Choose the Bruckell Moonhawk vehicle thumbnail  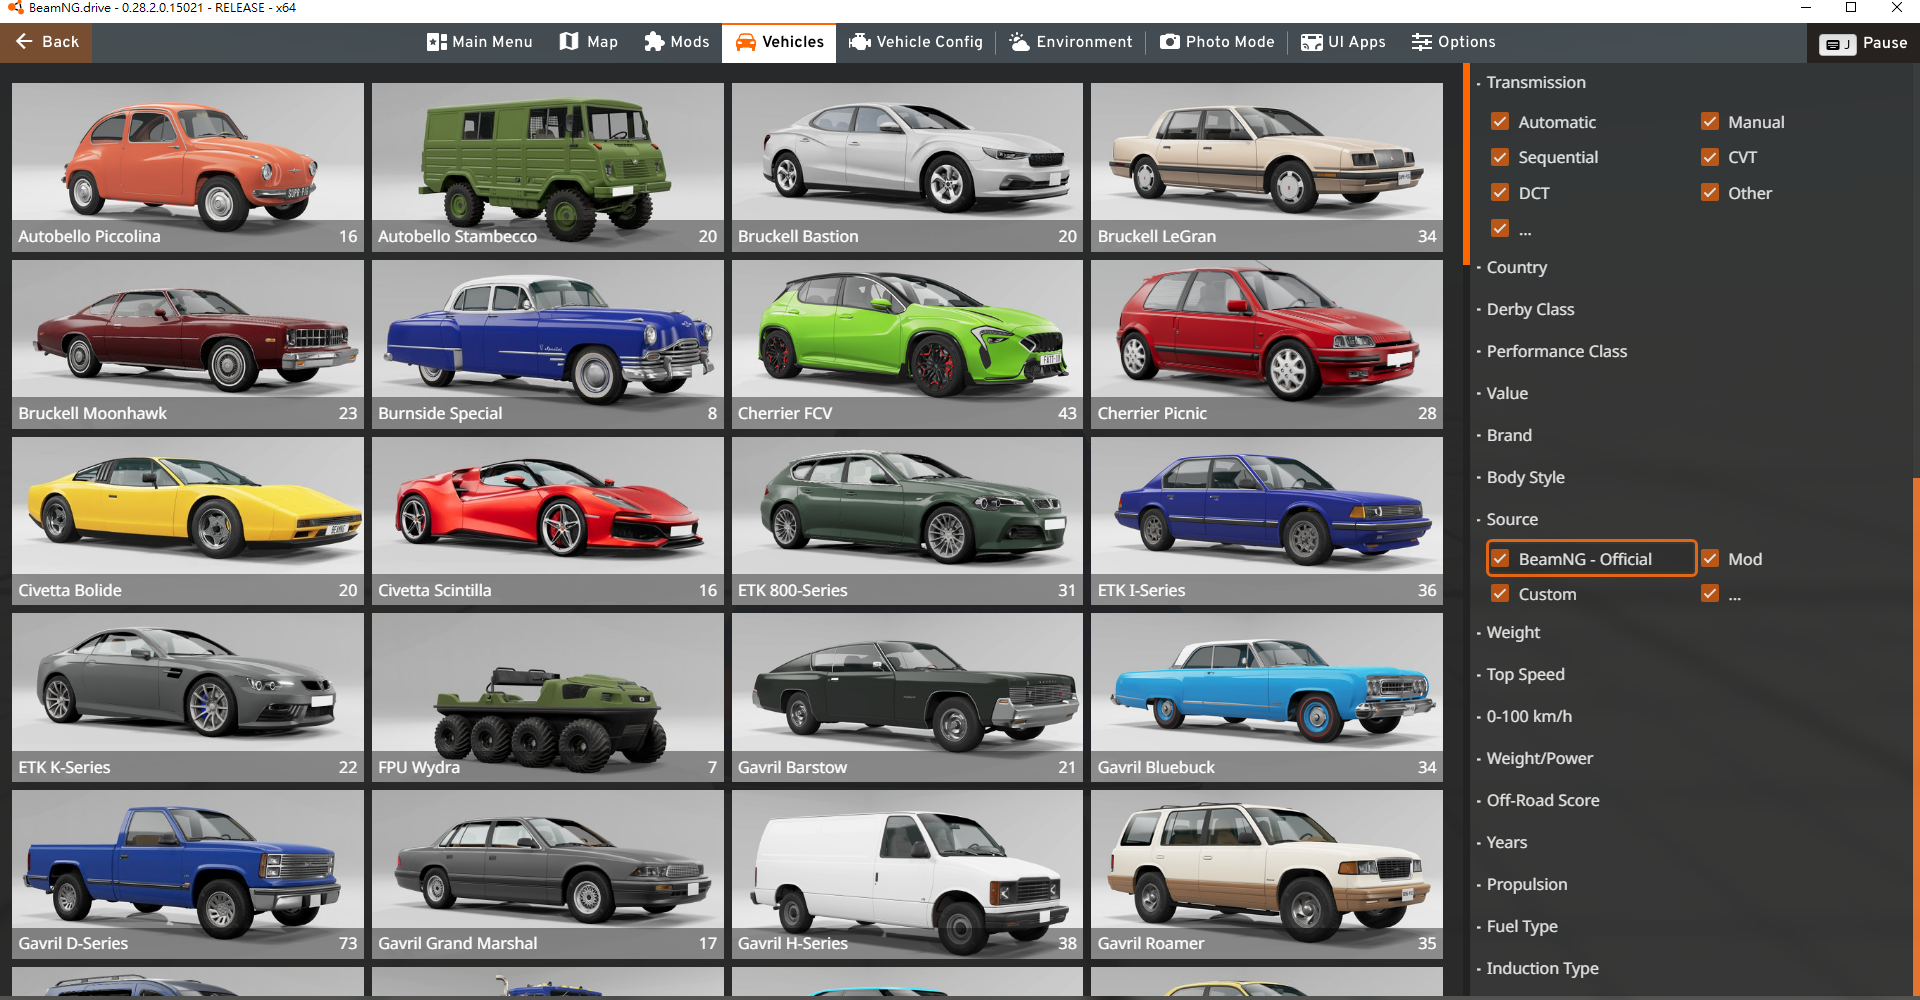pos(188,344)
